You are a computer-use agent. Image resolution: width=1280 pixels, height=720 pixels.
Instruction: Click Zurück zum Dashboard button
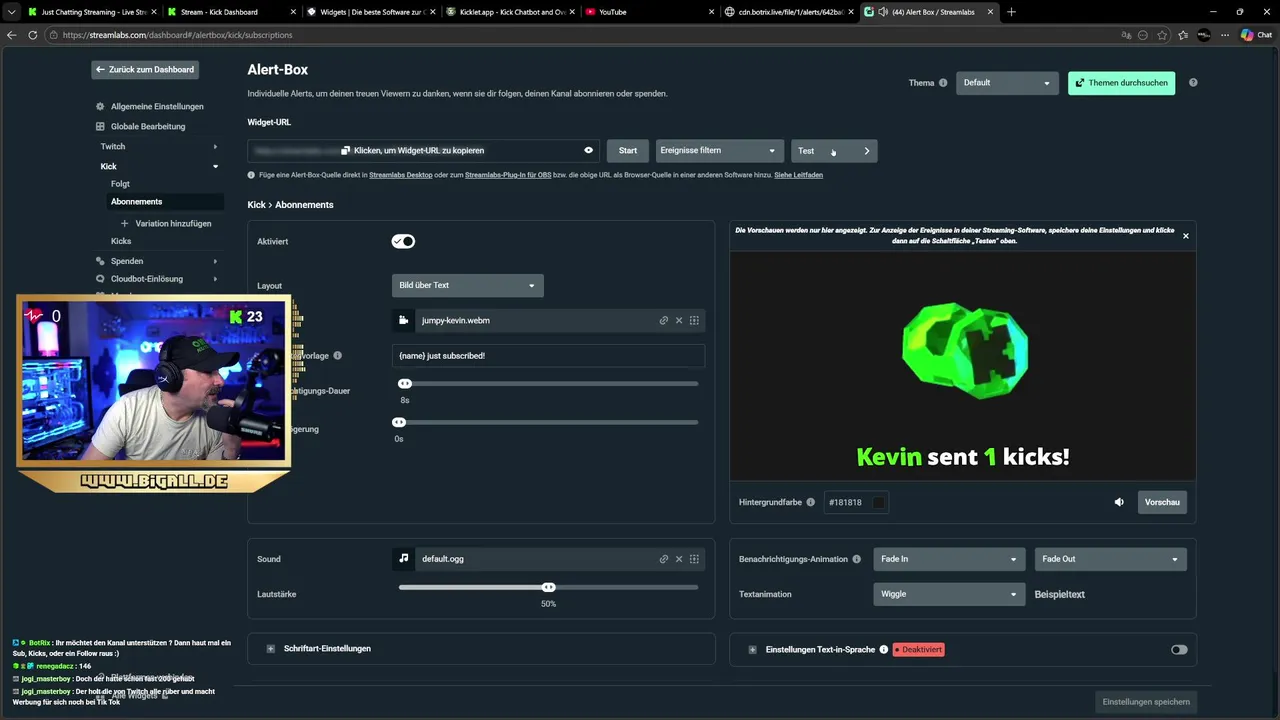click(x=145, y=69)
